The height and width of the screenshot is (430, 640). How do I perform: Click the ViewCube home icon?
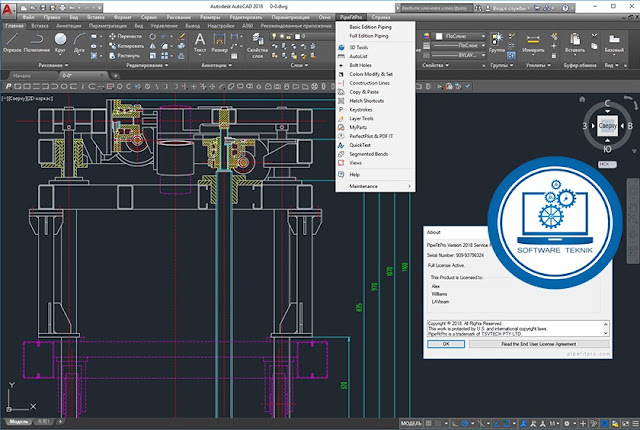pos(582,99)
